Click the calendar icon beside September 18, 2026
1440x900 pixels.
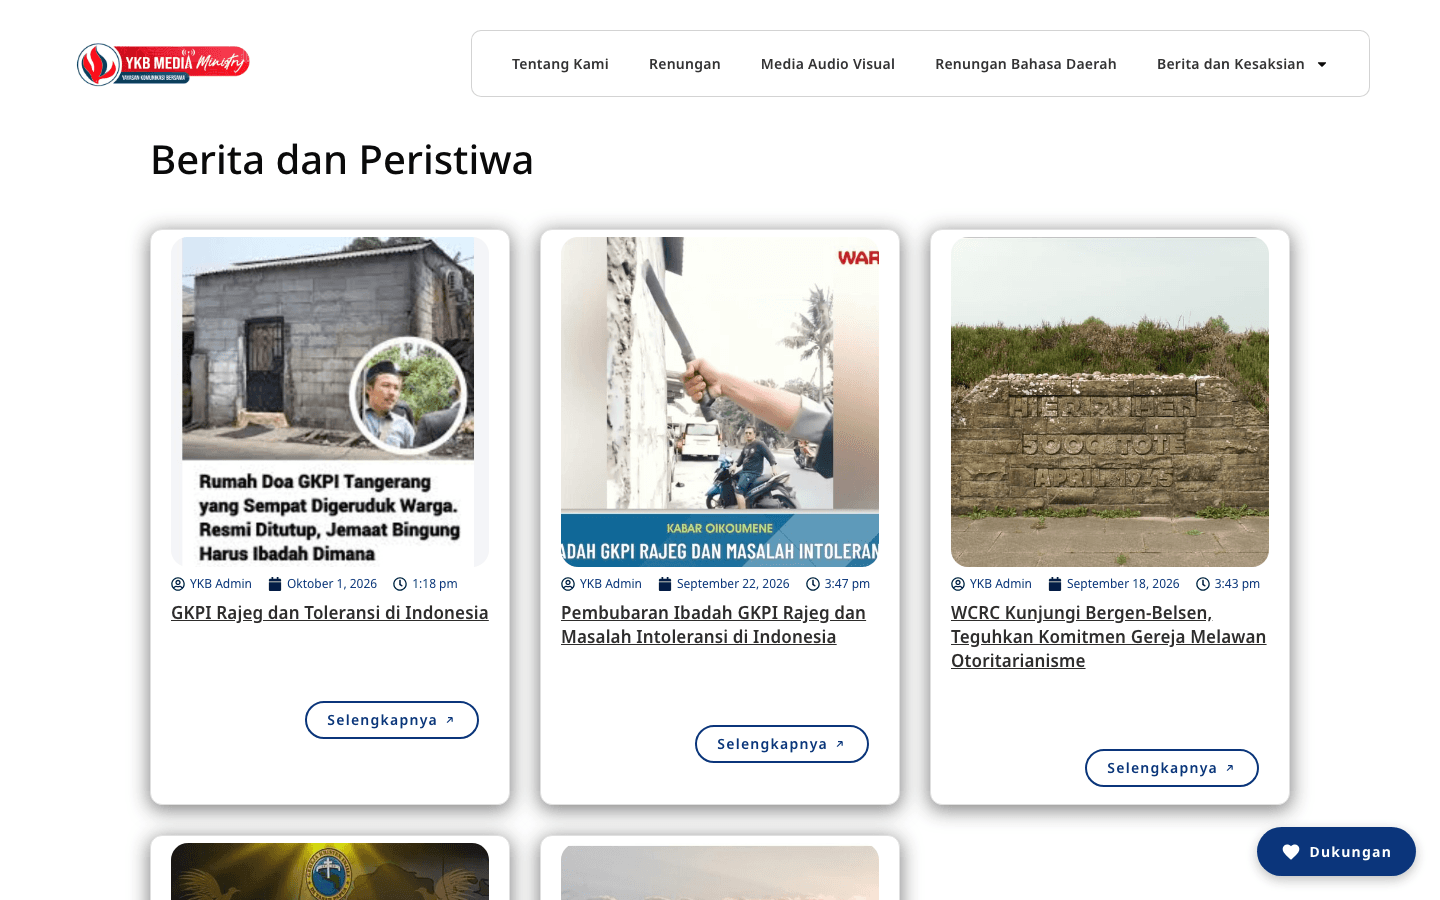click(1055, 584)
